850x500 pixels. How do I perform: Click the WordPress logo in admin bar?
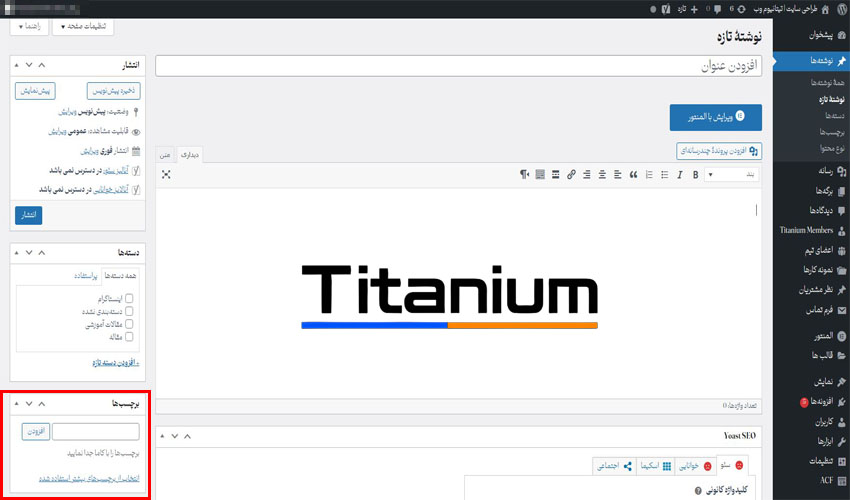pyautogui.click(x=841, y=9)
